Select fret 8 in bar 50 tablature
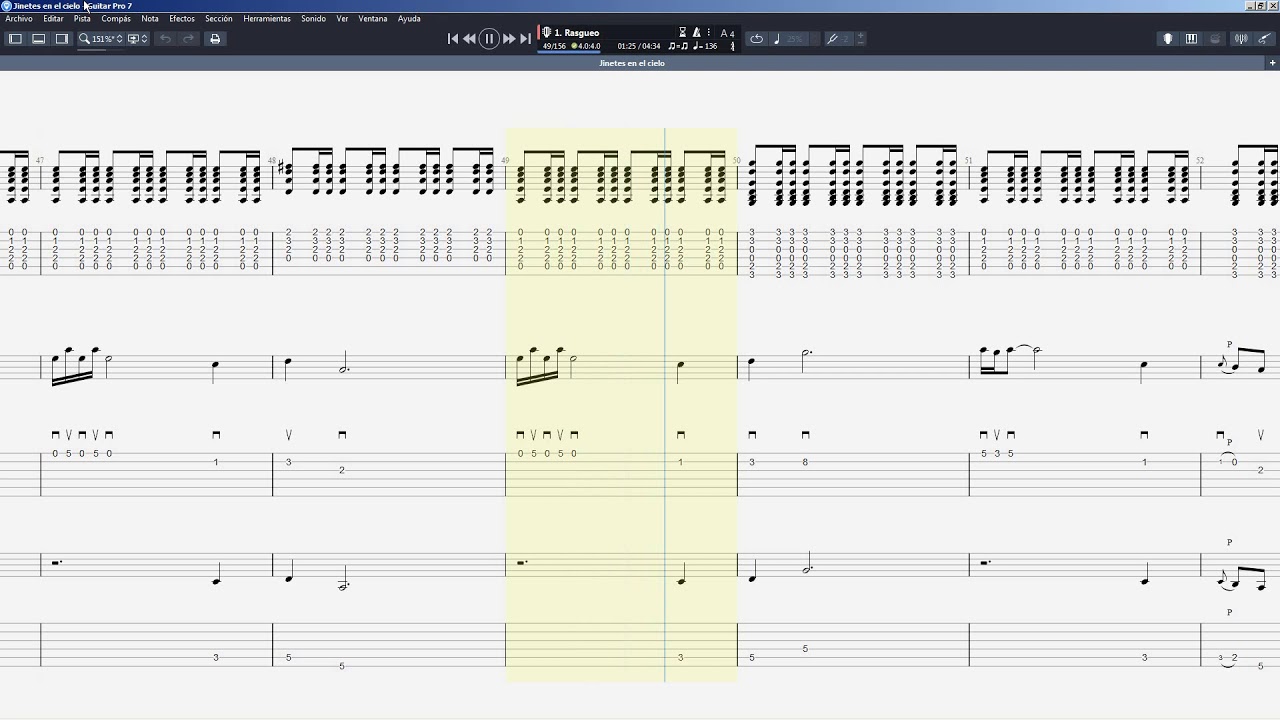Screen dimensions: 1280x720 tap(805, 462)
